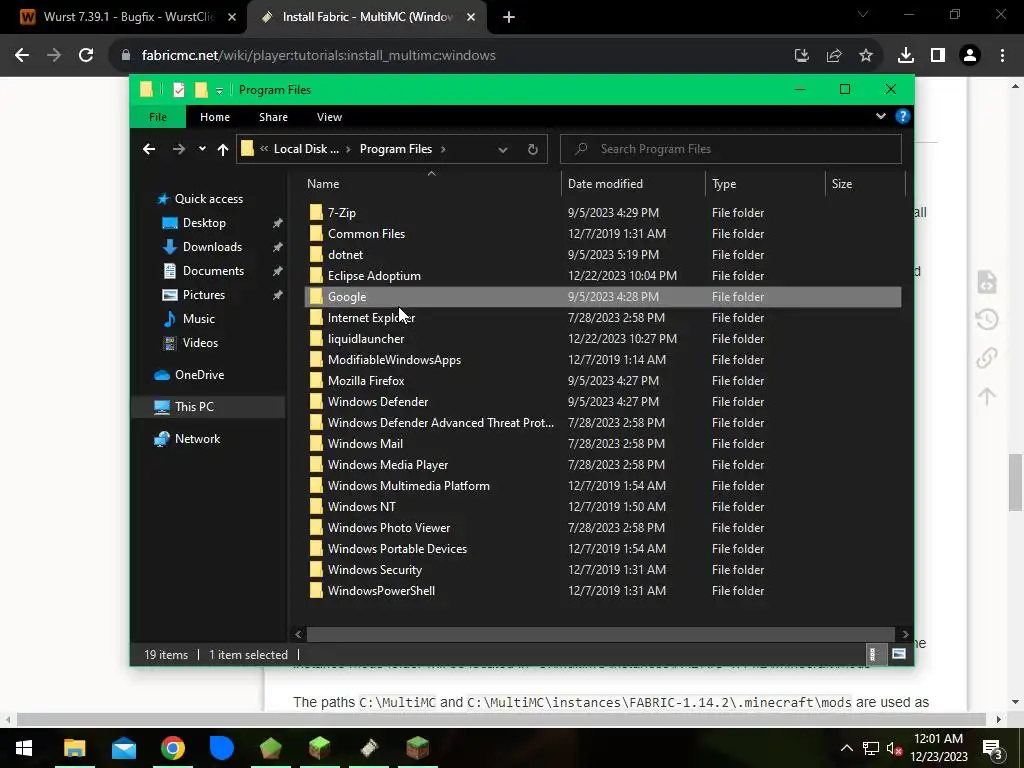Click the Chrome address bar URL
This screenshot has width=1024, height=768.
(x=319, y=56)
